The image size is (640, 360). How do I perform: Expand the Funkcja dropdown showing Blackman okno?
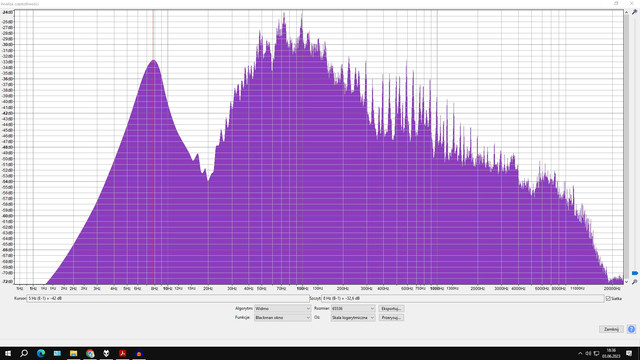click(x=282, y=318)
